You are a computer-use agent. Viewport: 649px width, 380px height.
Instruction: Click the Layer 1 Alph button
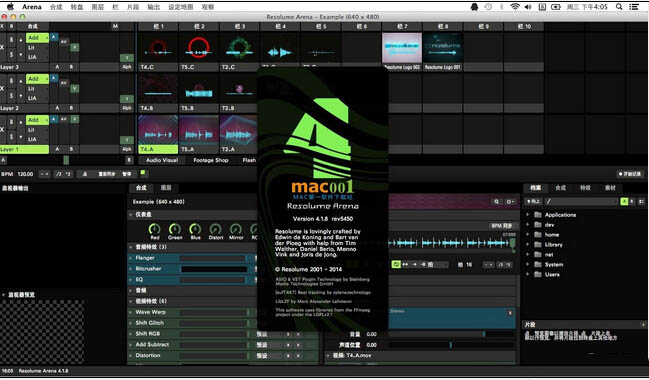(x=127, y=149)
